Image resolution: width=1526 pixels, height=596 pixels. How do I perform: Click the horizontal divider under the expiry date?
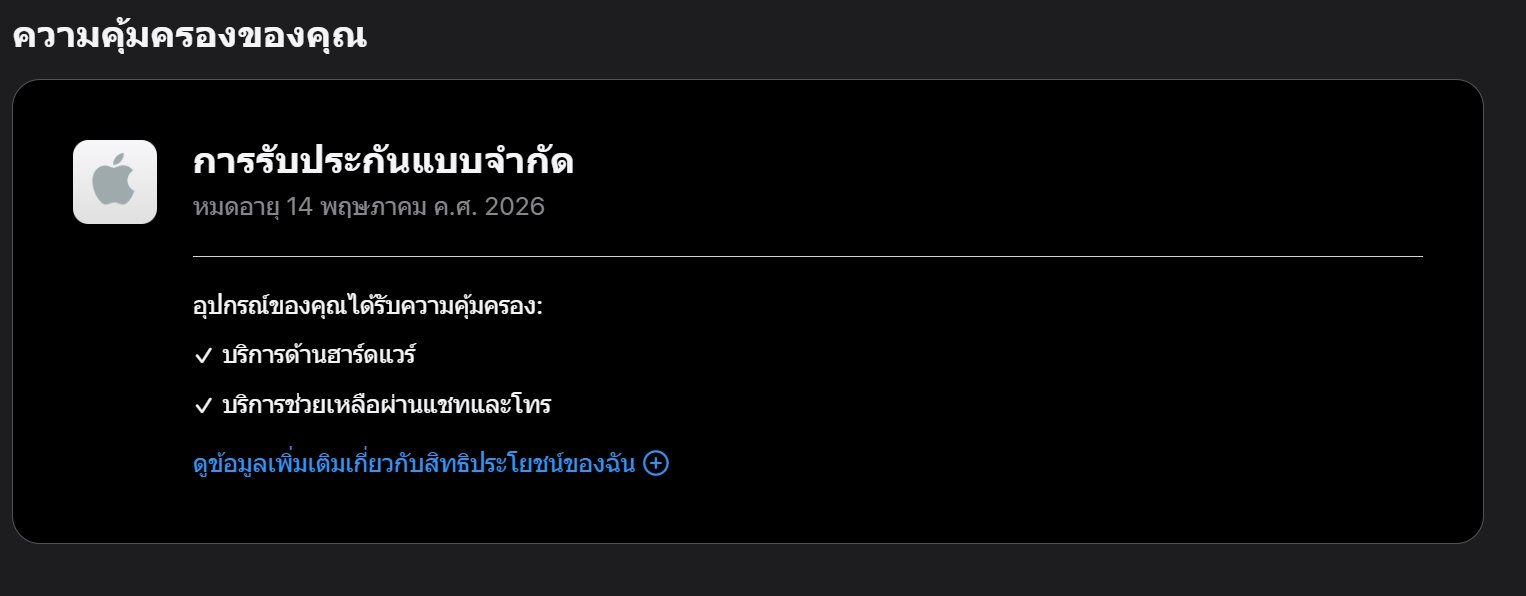pyautogui.click(x=807, y=257)
